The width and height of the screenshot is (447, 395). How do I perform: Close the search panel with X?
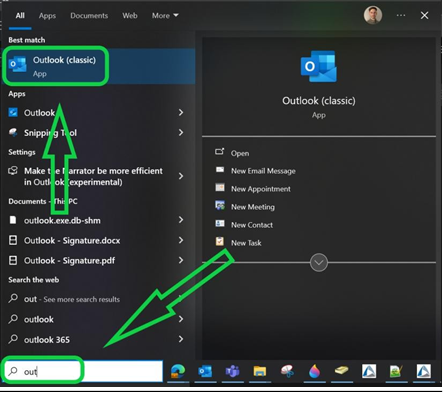[424, 15]
